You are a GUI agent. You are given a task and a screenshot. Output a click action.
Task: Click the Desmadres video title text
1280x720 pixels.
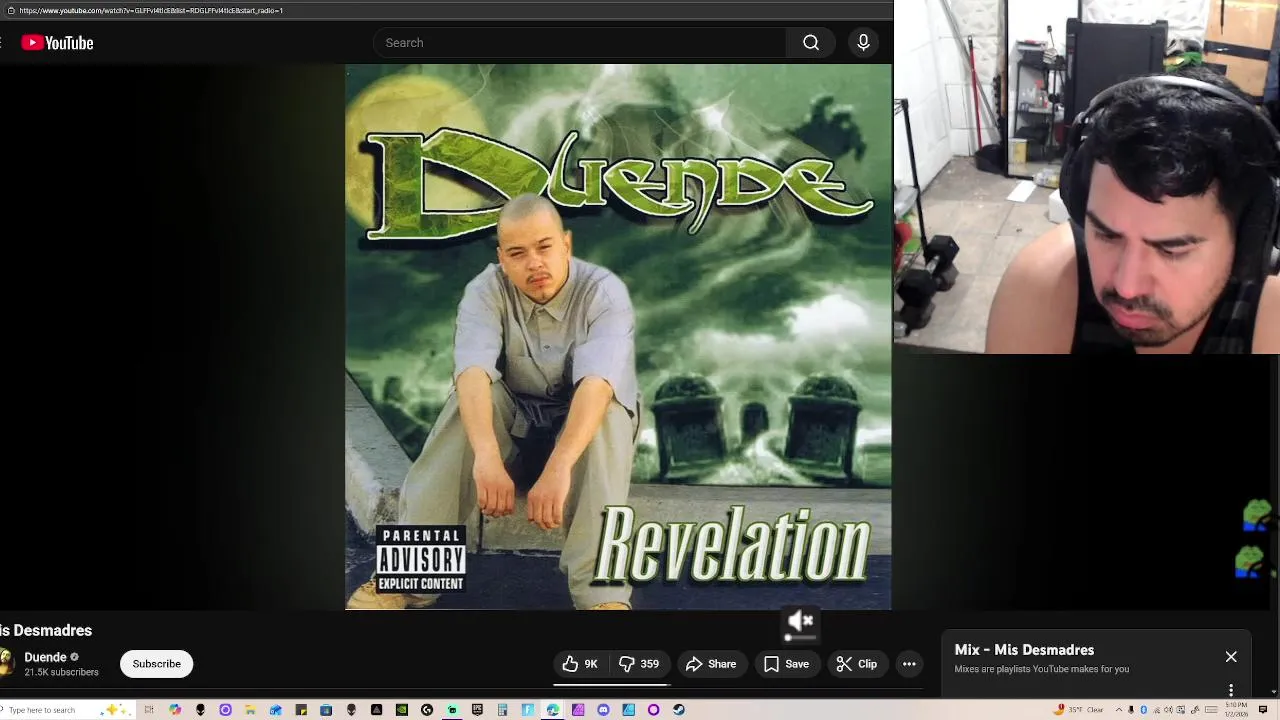click(46, 630)
